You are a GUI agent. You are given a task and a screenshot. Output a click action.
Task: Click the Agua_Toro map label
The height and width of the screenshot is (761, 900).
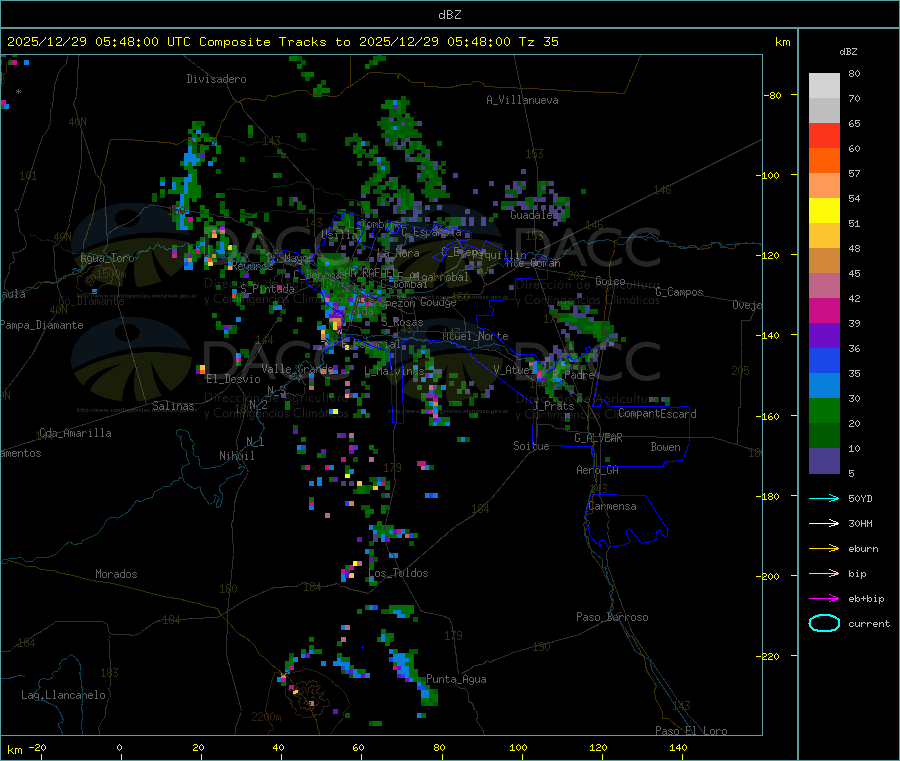(107, 258)
